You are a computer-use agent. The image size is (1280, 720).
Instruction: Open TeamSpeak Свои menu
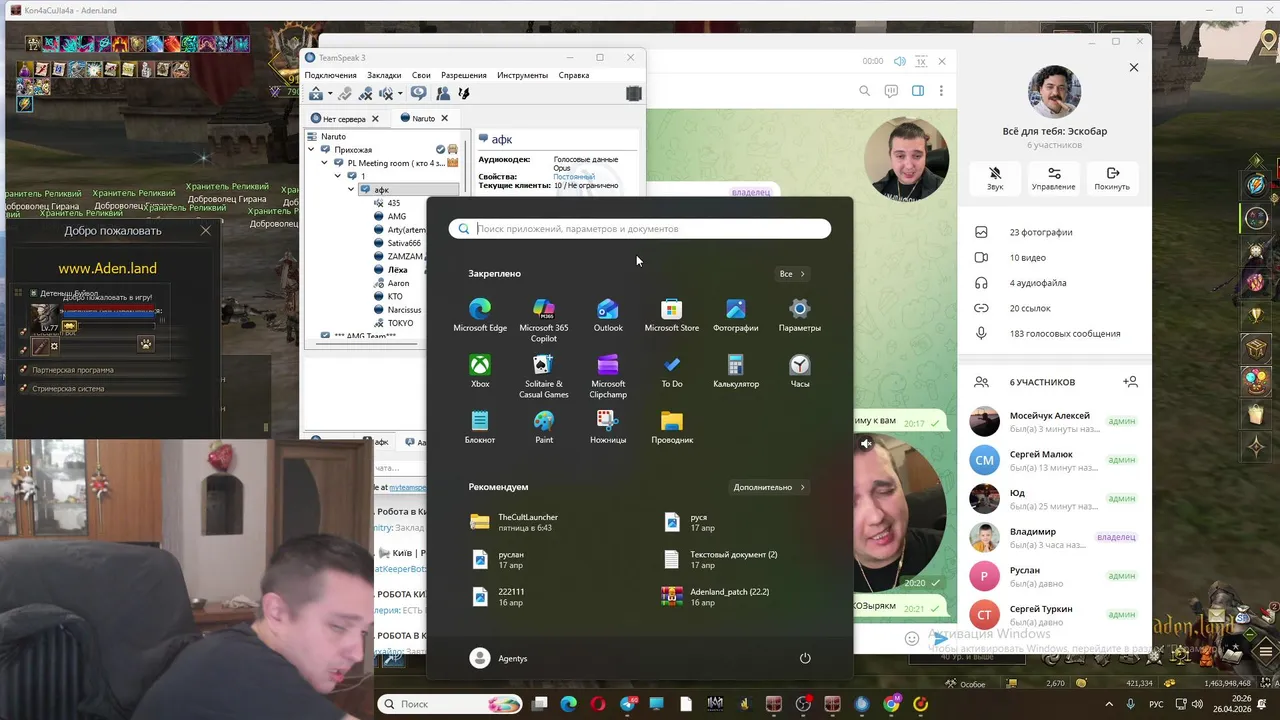(x=421, y=75)
